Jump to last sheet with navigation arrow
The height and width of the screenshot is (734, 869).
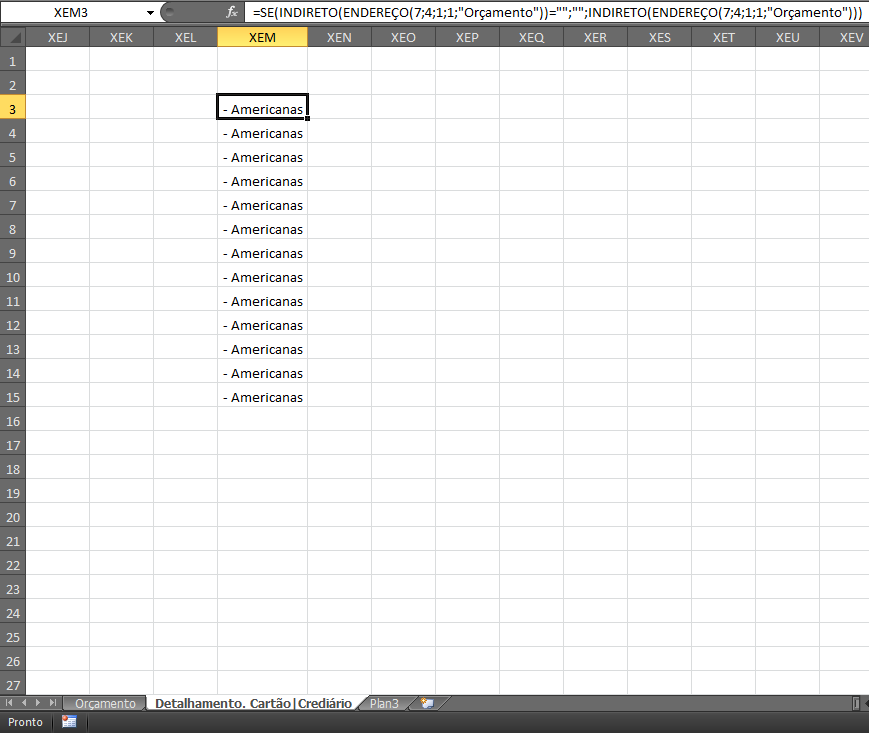point(53,703)
